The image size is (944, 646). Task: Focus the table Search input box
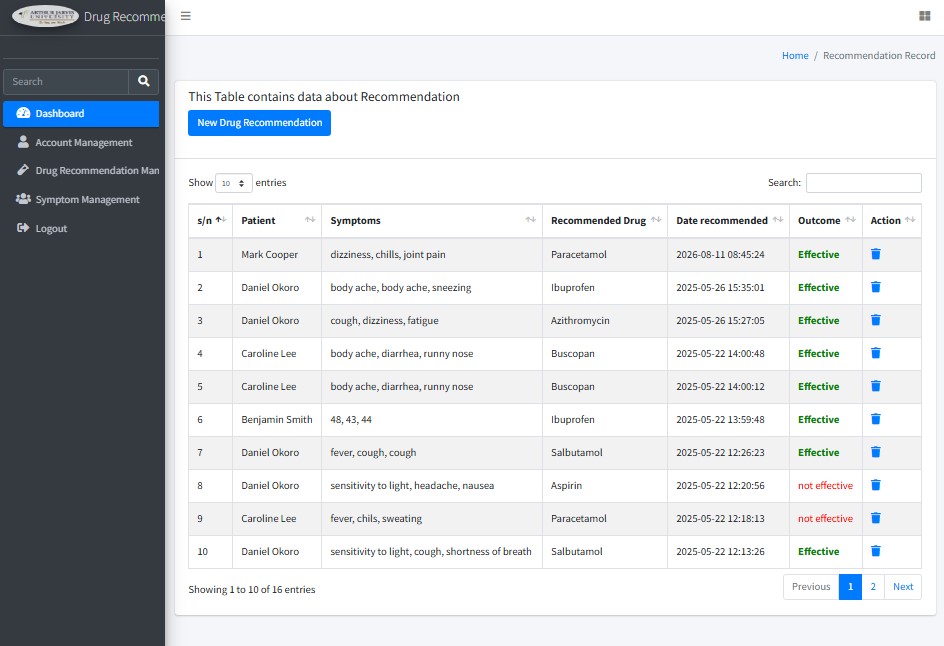pyautogui.click(x=863, y=183)
